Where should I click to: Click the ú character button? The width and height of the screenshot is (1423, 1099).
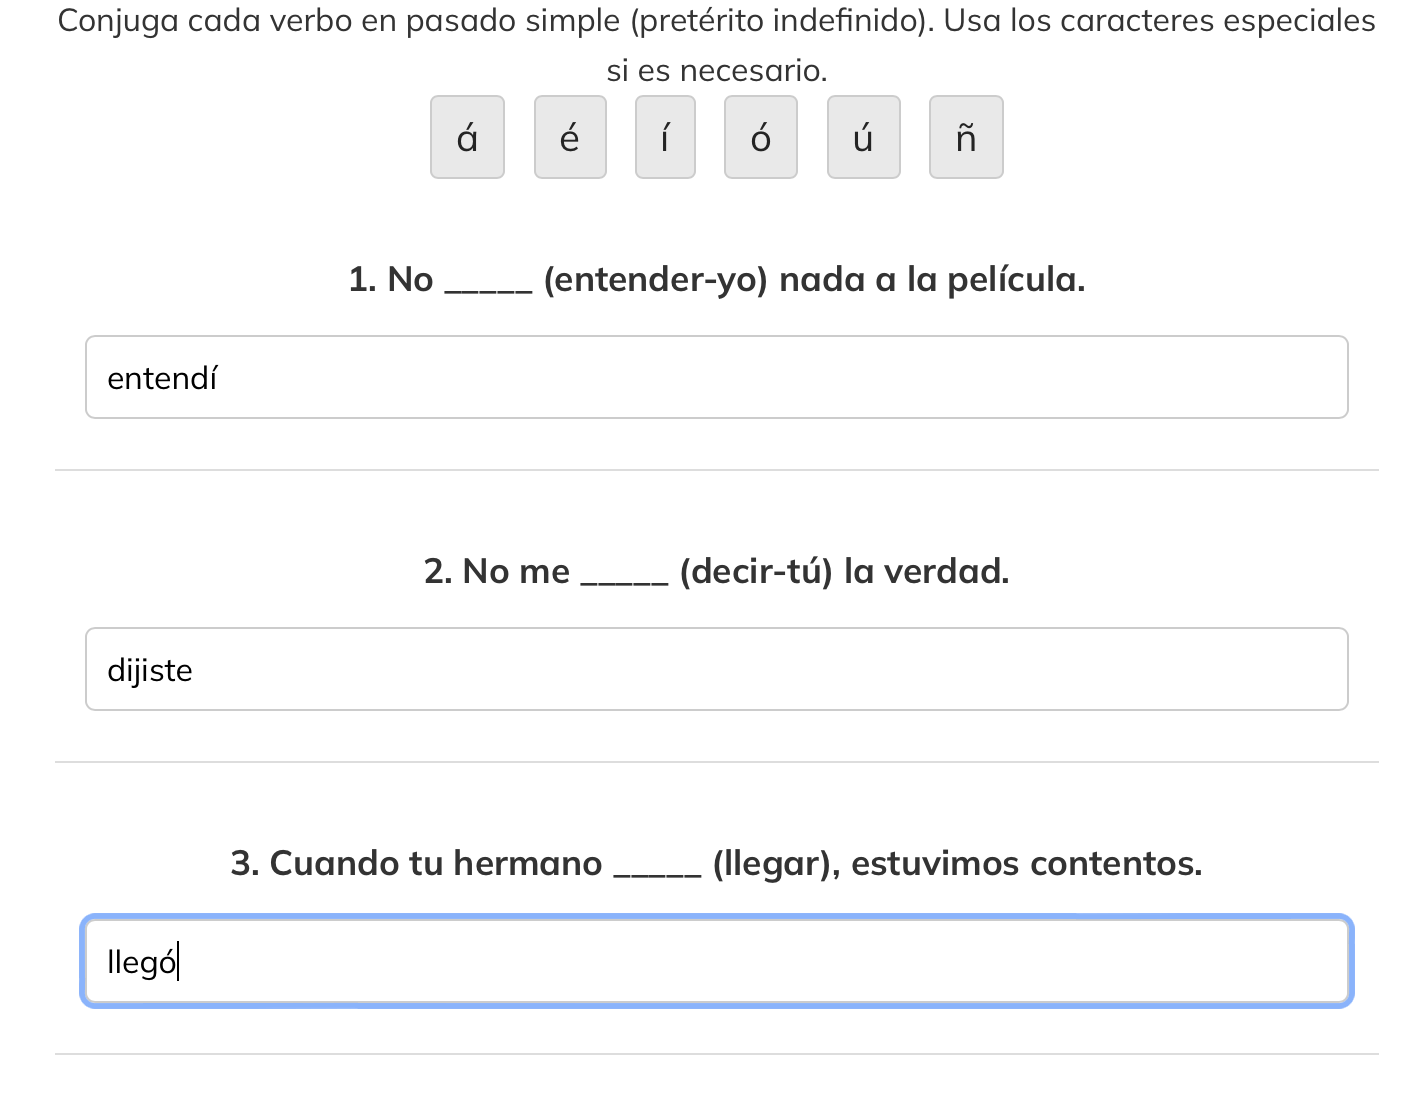tap(864, 137)
